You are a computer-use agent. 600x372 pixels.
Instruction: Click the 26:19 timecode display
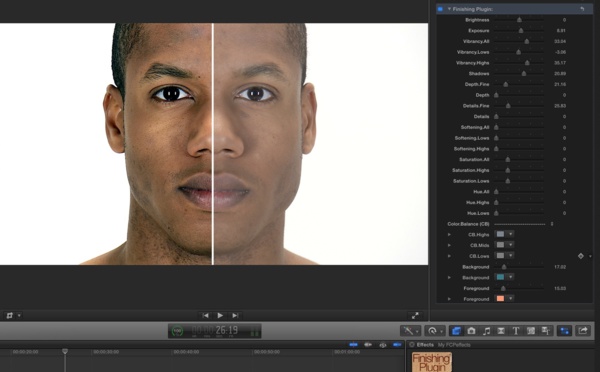227,330
